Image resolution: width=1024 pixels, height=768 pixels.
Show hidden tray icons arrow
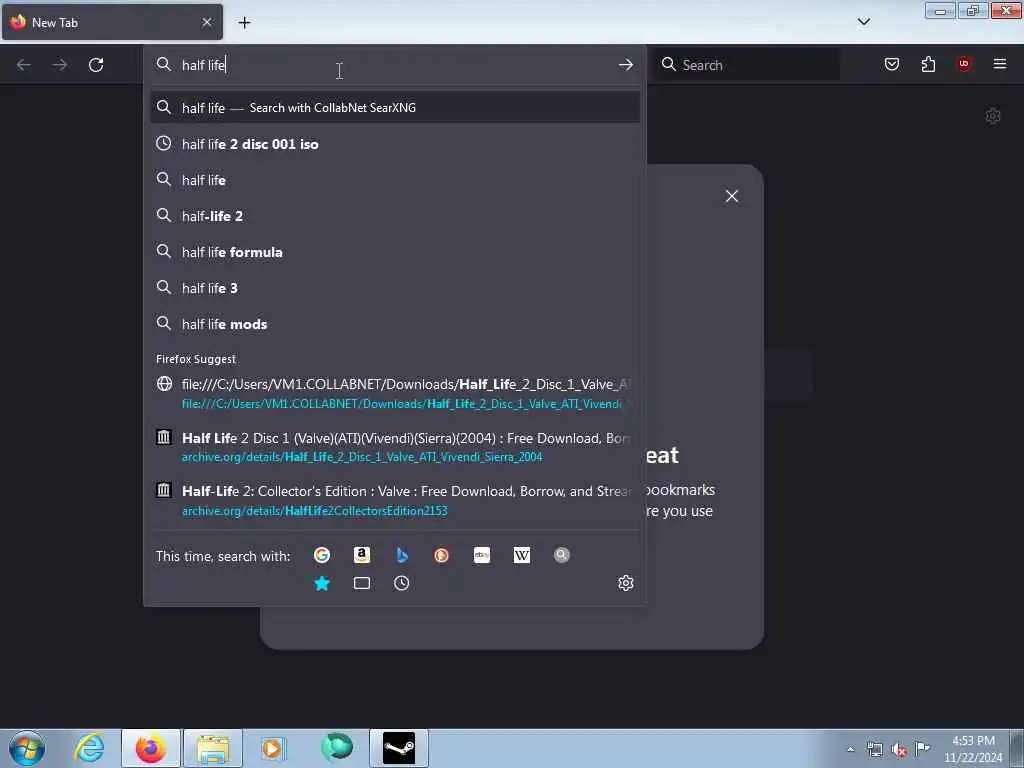pos(850,750)
